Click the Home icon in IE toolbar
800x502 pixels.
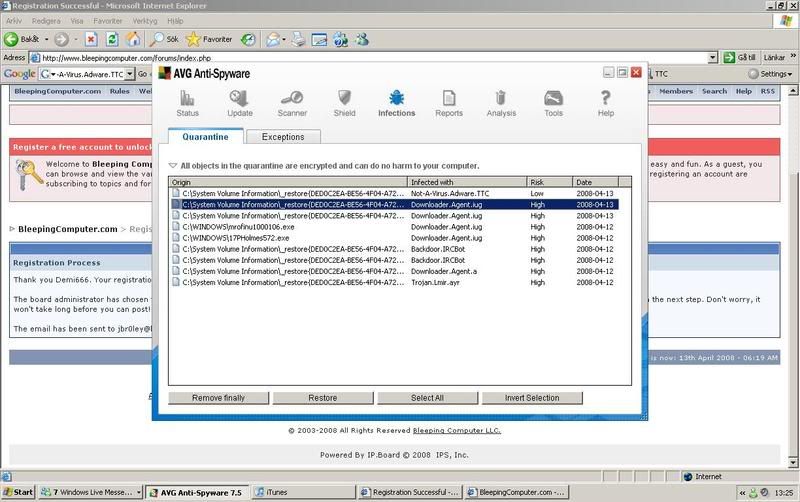click(133, 39)
